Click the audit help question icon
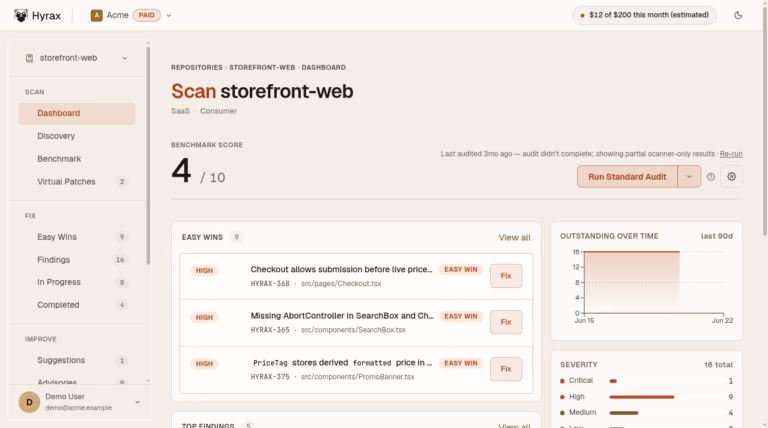768x428 pixels. (711, 177)
